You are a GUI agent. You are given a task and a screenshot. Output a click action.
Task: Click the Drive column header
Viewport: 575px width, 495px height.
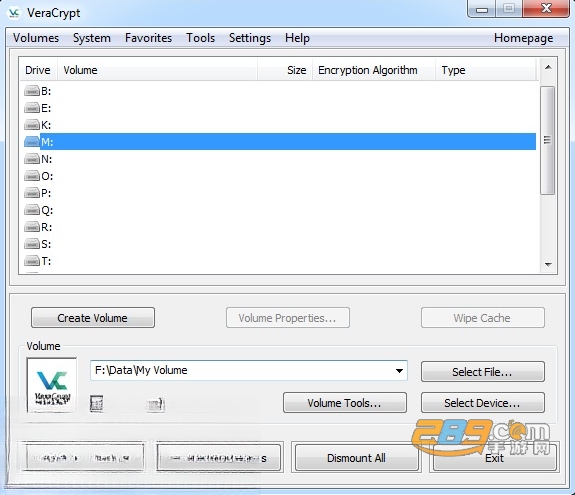tap(38, 70)
